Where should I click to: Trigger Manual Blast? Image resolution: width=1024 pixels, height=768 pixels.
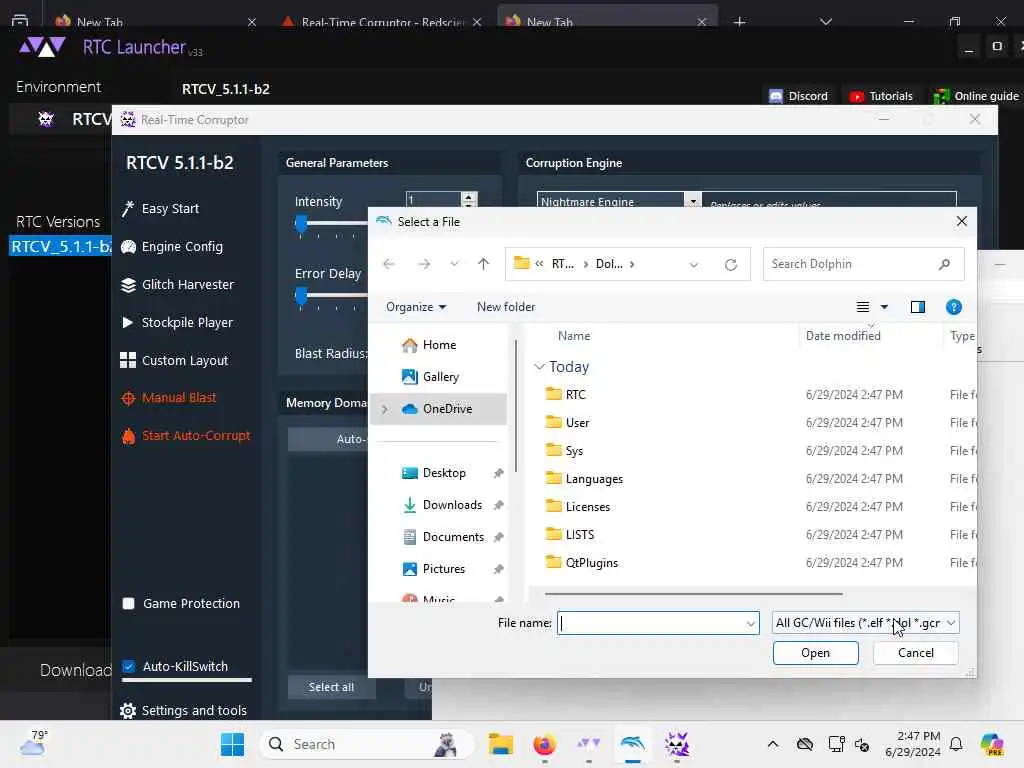(168, 398)
